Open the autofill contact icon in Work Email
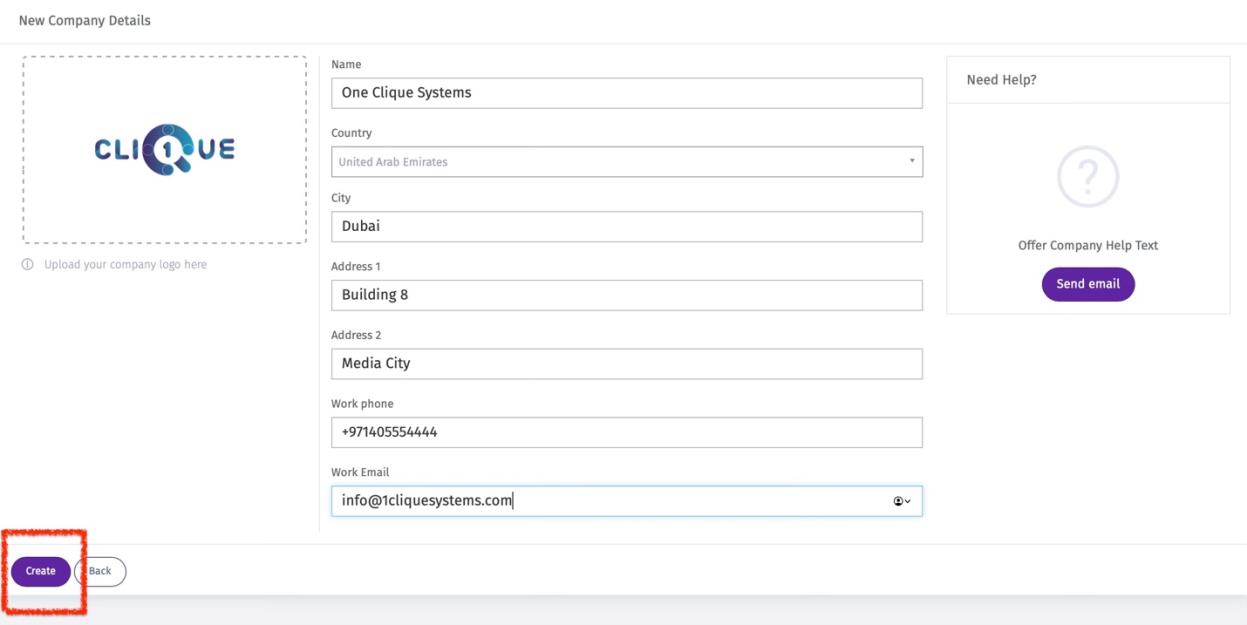Viewport: 1247px width, 625px height. [902, 501]
